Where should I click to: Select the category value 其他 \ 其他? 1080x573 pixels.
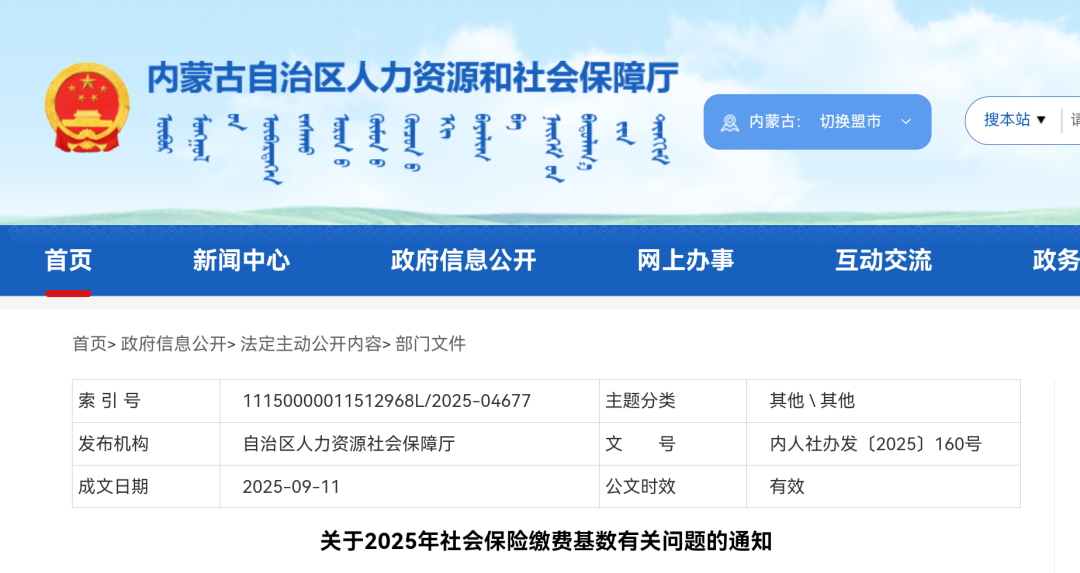tap(812, 401)
